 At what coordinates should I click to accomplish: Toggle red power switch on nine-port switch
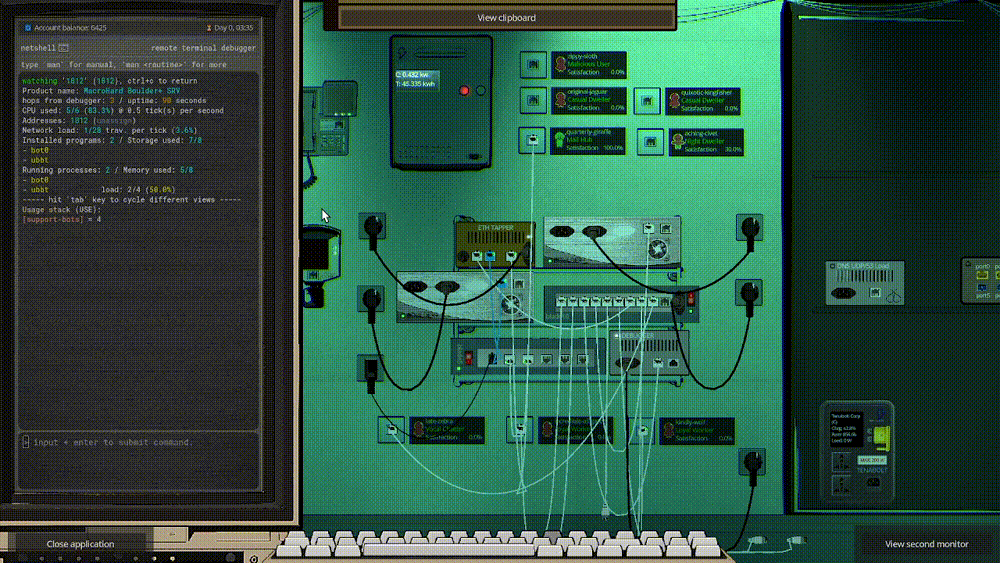click(691, 298)
